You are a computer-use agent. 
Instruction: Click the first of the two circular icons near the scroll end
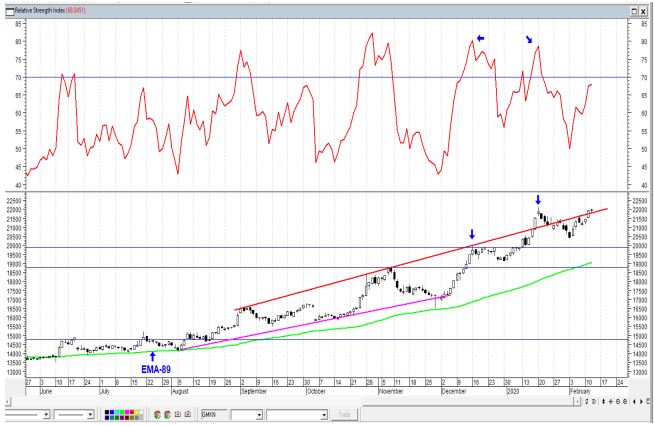click(618, 401)
